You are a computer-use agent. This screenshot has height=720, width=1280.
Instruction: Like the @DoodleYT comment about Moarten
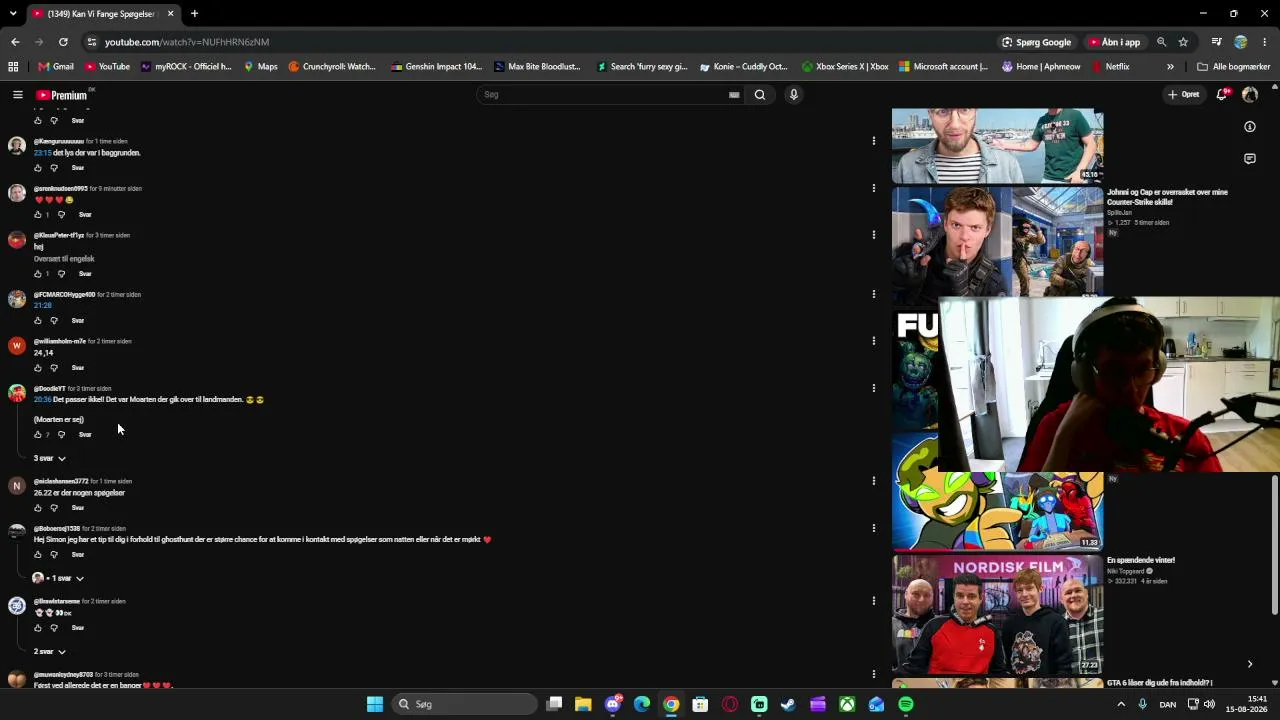click(x=38, y=435)
